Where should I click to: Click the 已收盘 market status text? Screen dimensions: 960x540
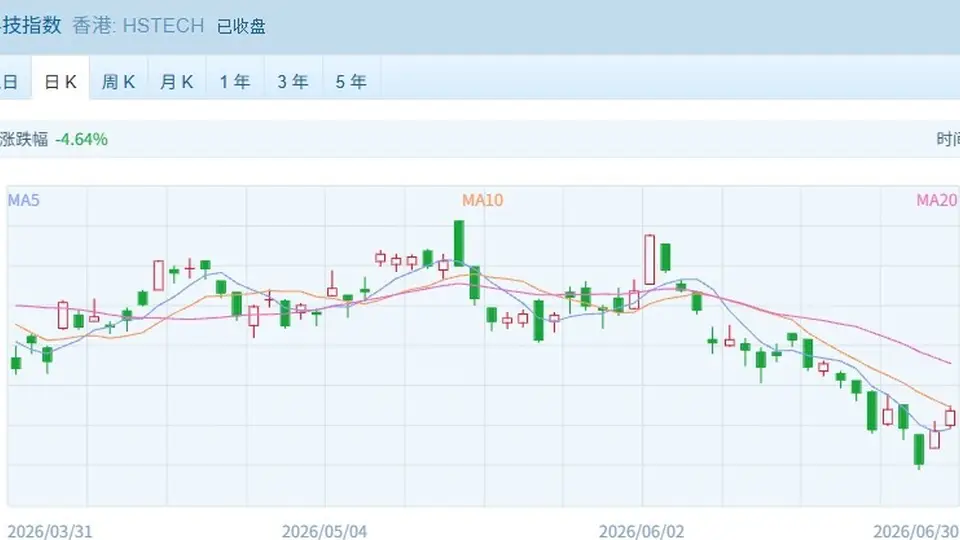click(x=241, y=26)
